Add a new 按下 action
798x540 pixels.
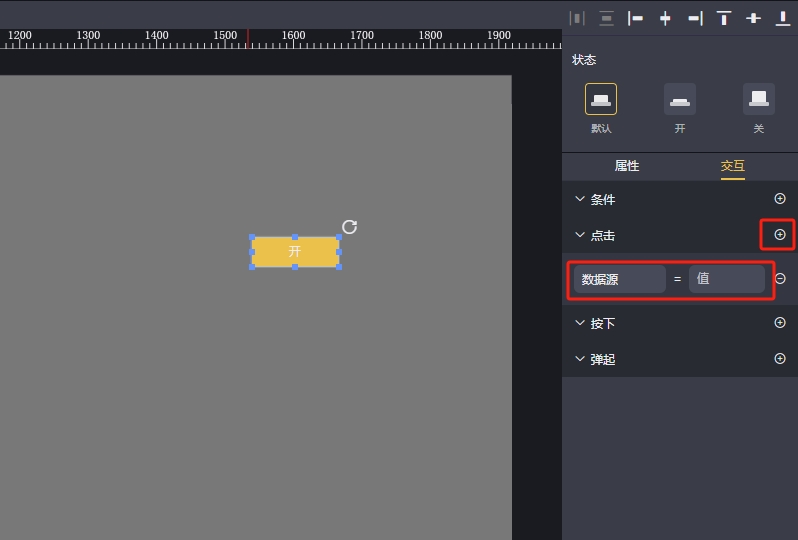780,323
